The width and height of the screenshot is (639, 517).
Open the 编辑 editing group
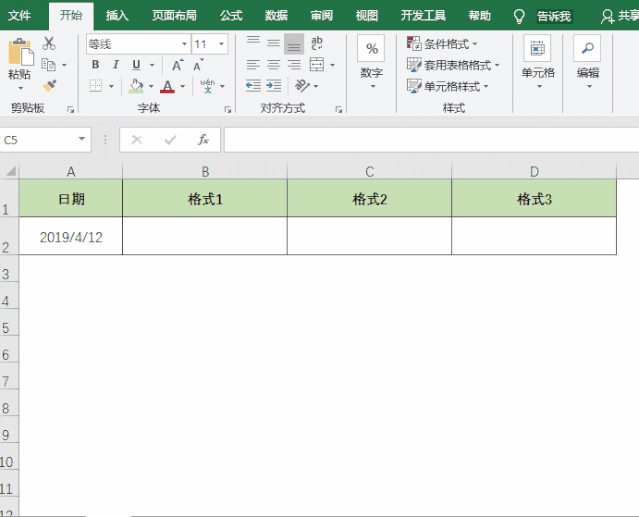click(588, 62)
